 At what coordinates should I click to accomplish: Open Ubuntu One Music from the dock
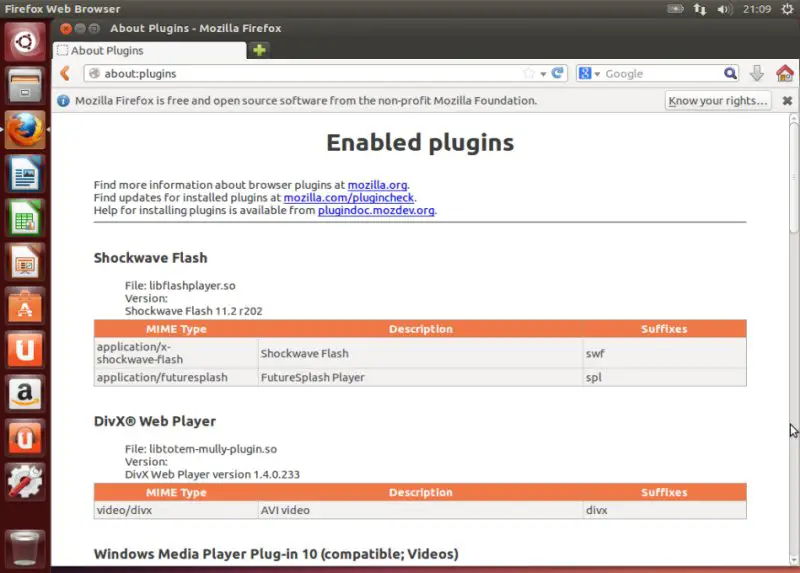pos(24,438)
